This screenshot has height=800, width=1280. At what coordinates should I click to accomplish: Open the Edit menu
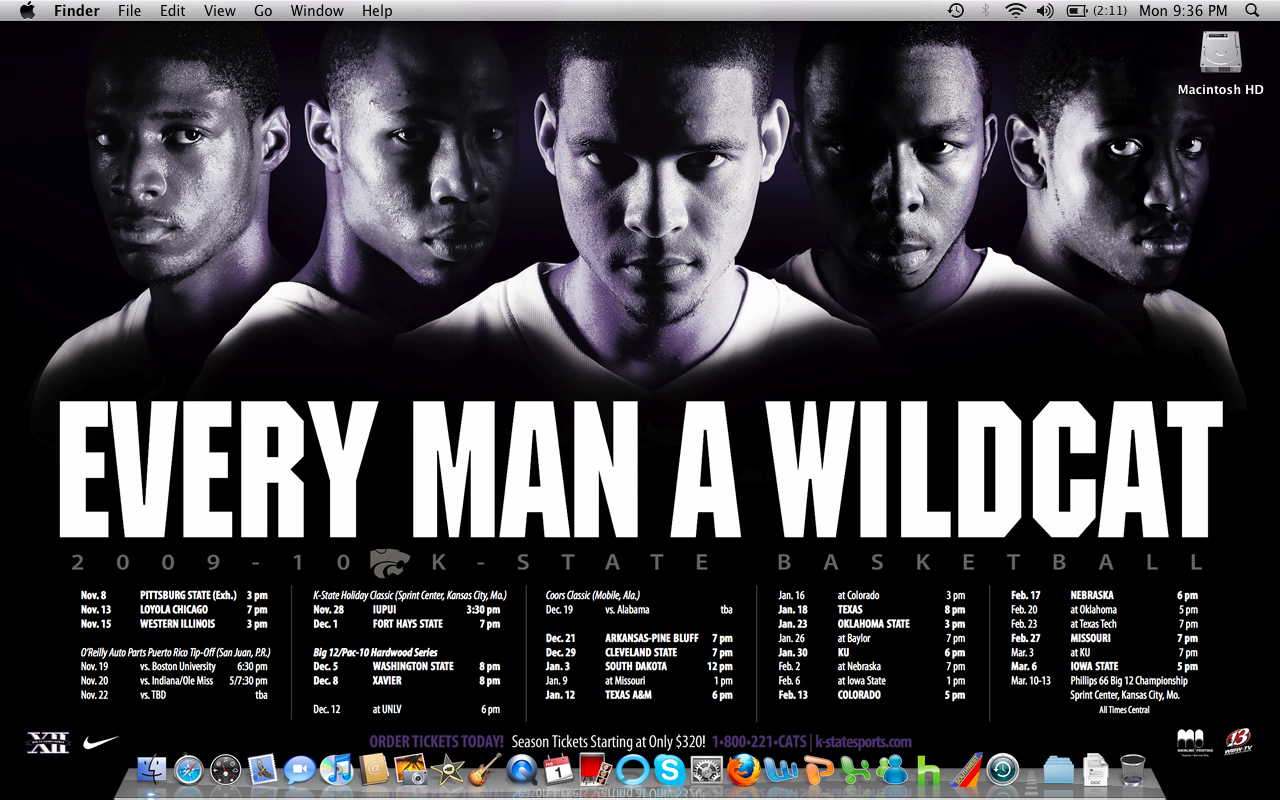pyautogui.click(x=172, y=11)
